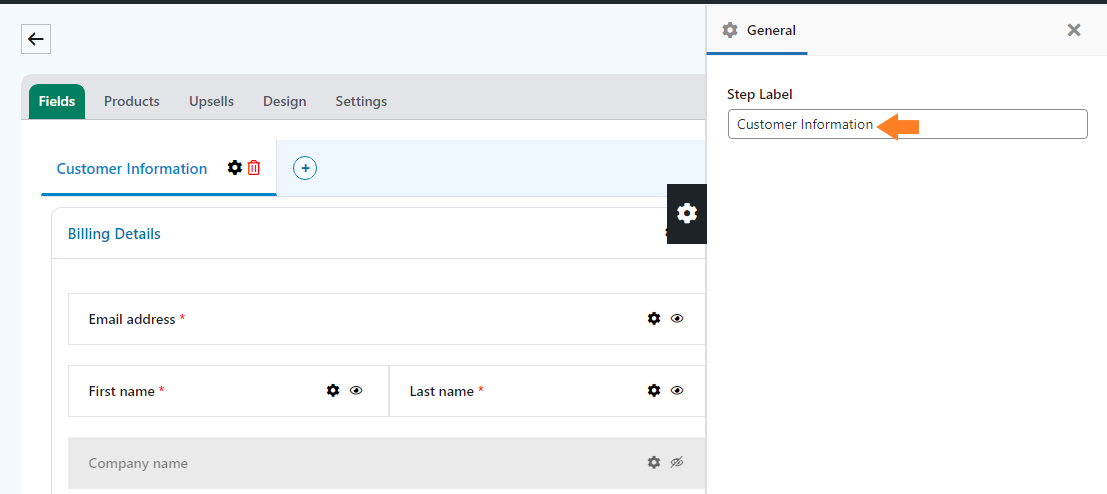Image resolution: width=1107 pixels, height=494 pixels.
Task: Select the Upsells tab
Action: [x=211, y=102]
